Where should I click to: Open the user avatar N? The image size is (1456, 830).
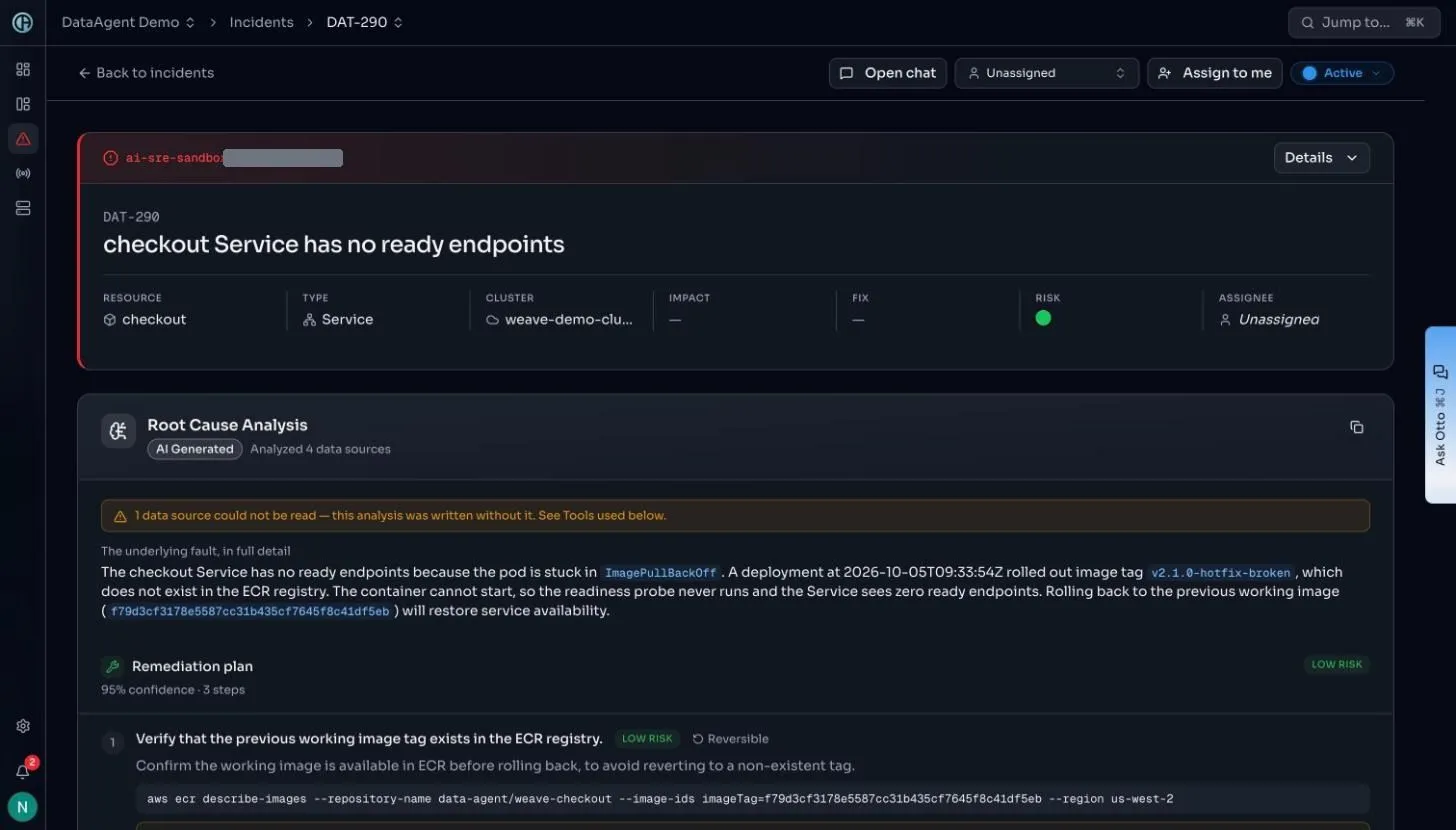[22, 807]
